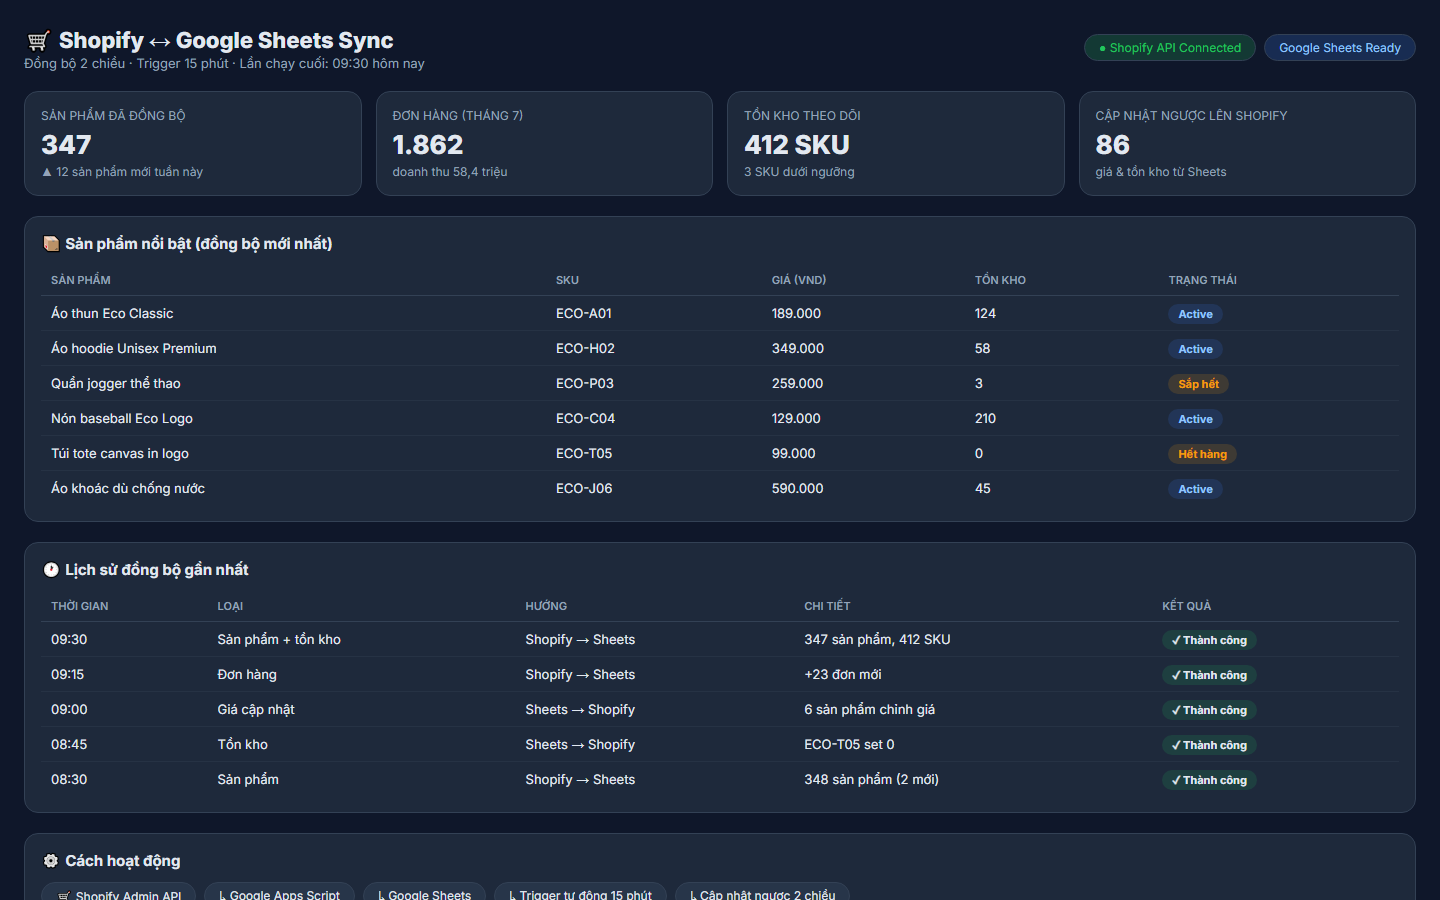This screenshot has width=1440, height=900.
Task: Select the 08:30 sync history entry
Action: [x=720, y=780]
